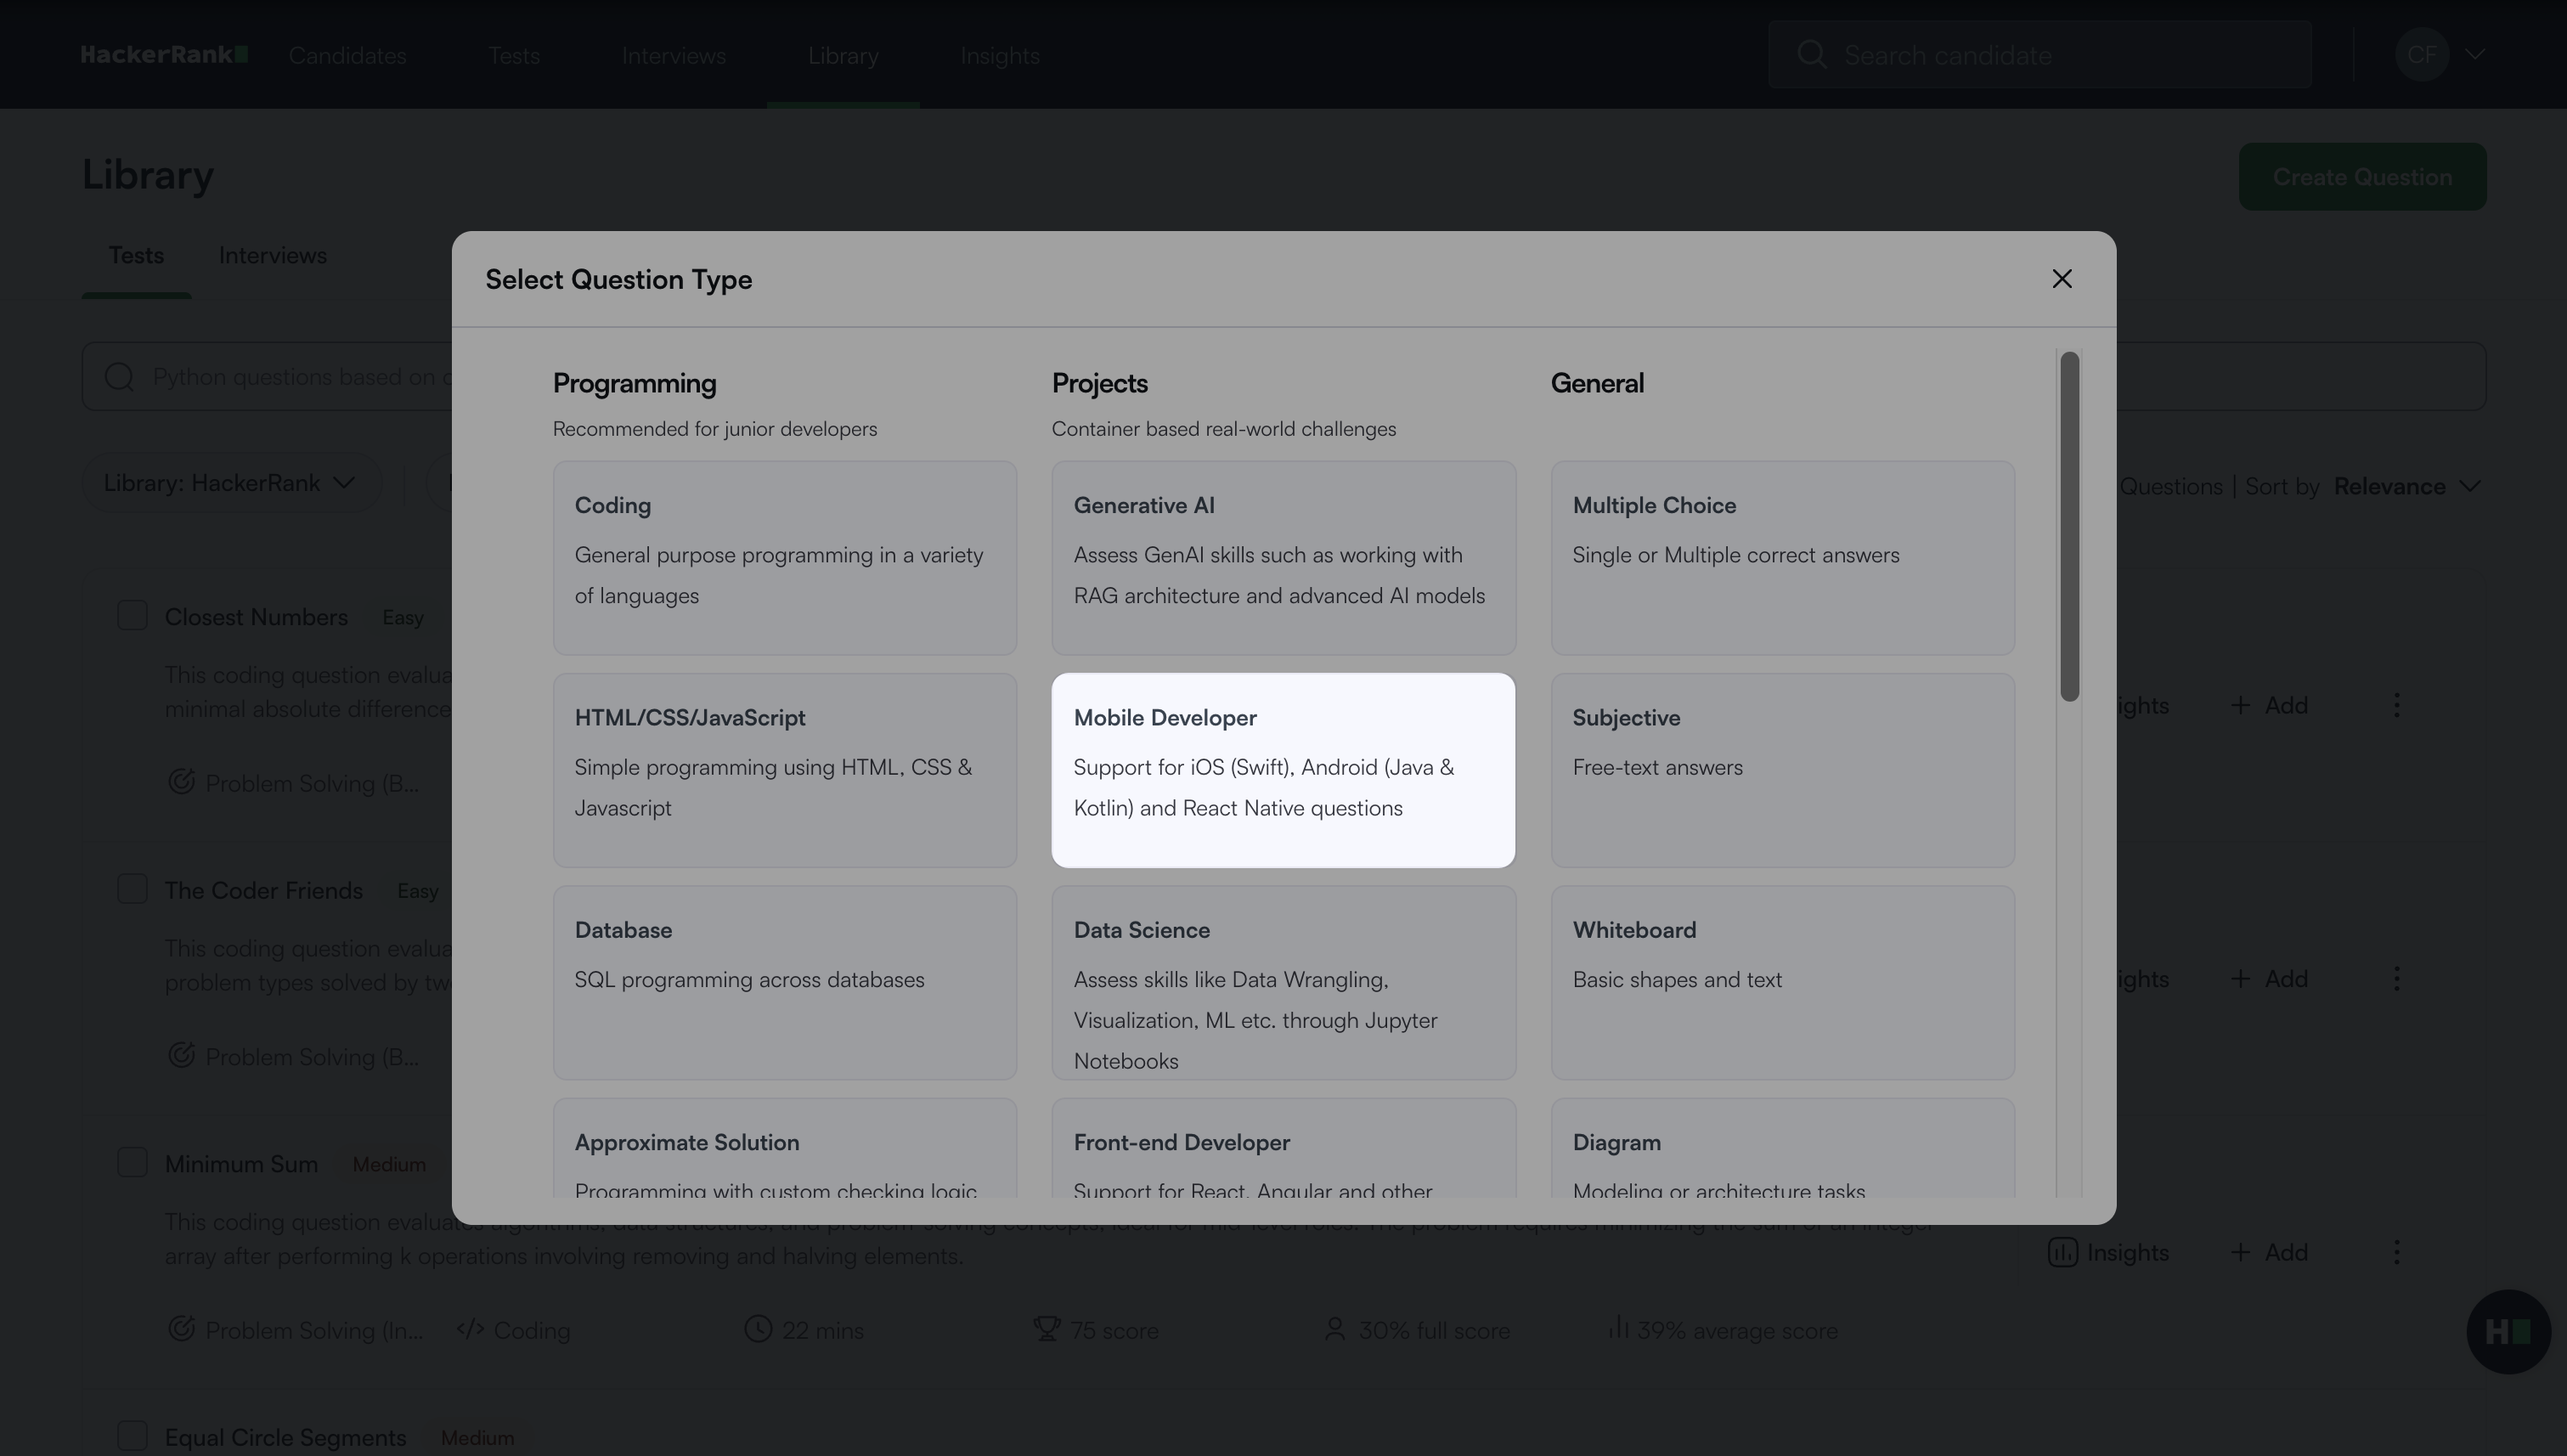Click the CF user avatar

pyautogui.click(x=2420, y=54)
